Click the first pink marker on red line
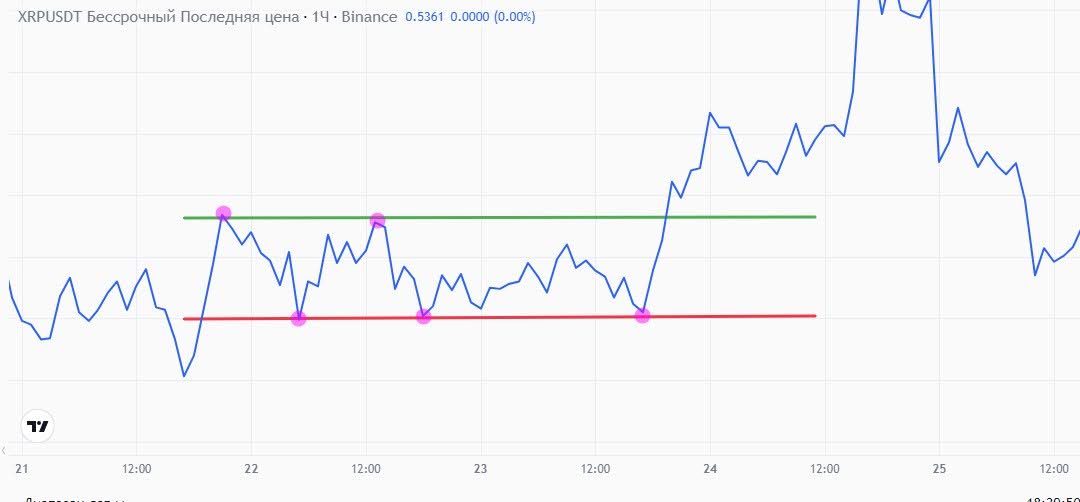 coord(298,318)
